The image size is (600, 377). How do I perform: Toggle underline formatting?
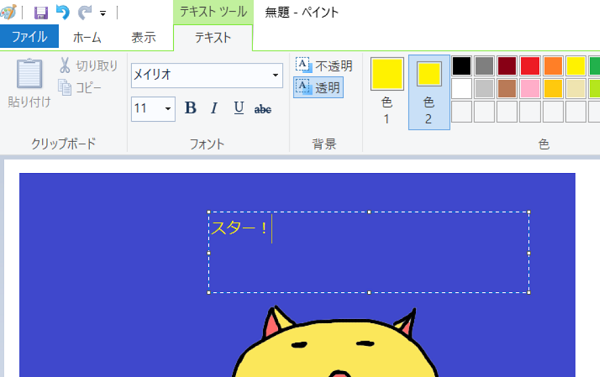tap(239, 108)
